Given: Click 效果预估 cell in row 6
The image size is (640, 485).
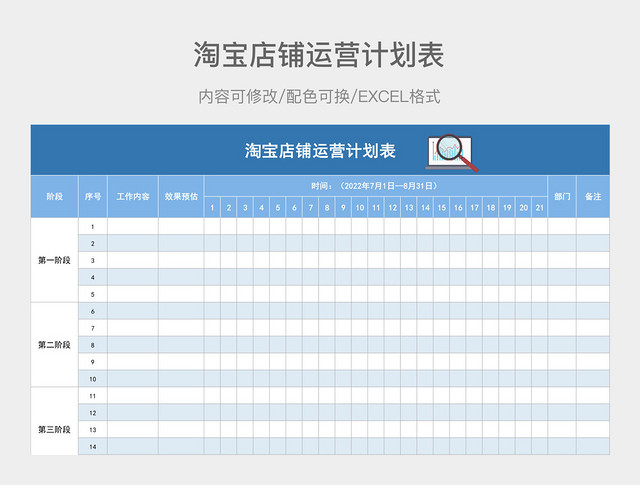Looking at the screenshot, I should 181,311.
